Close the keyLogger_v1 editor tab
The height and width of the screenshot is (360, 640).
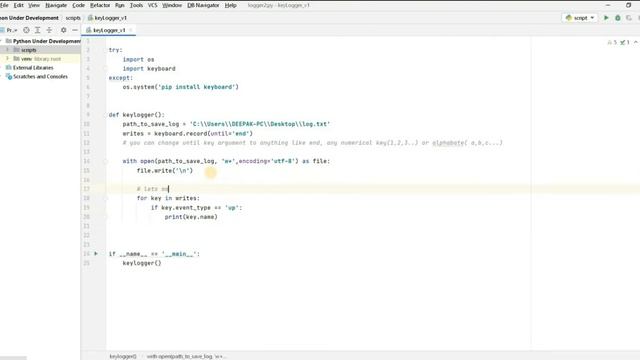click(x=131, y=30)
